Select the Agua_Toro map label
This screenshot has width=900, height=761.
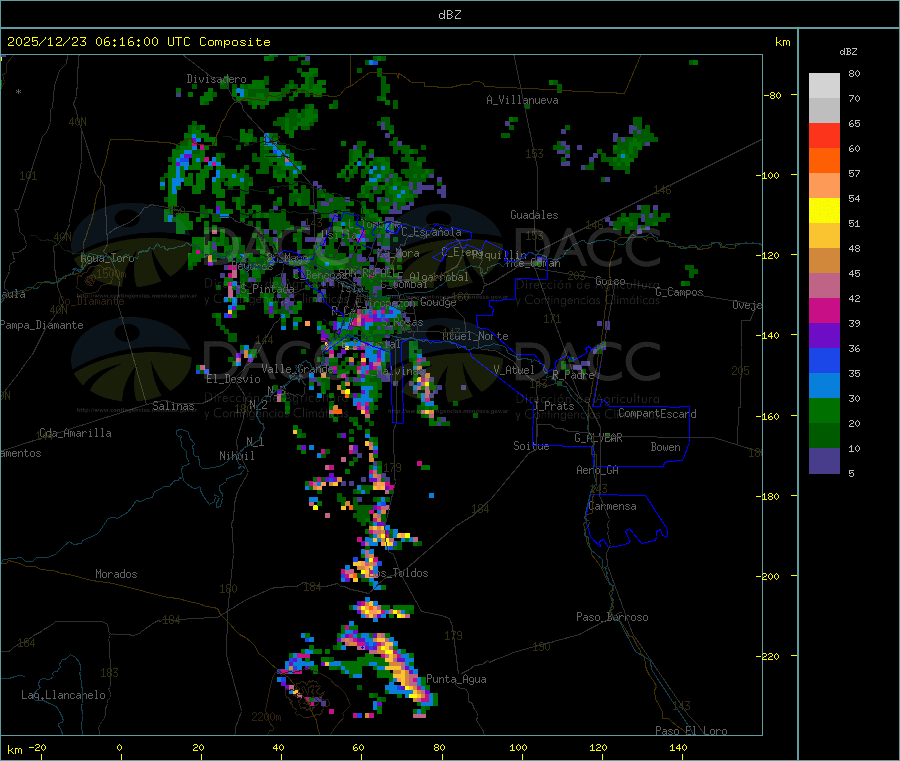107,258
